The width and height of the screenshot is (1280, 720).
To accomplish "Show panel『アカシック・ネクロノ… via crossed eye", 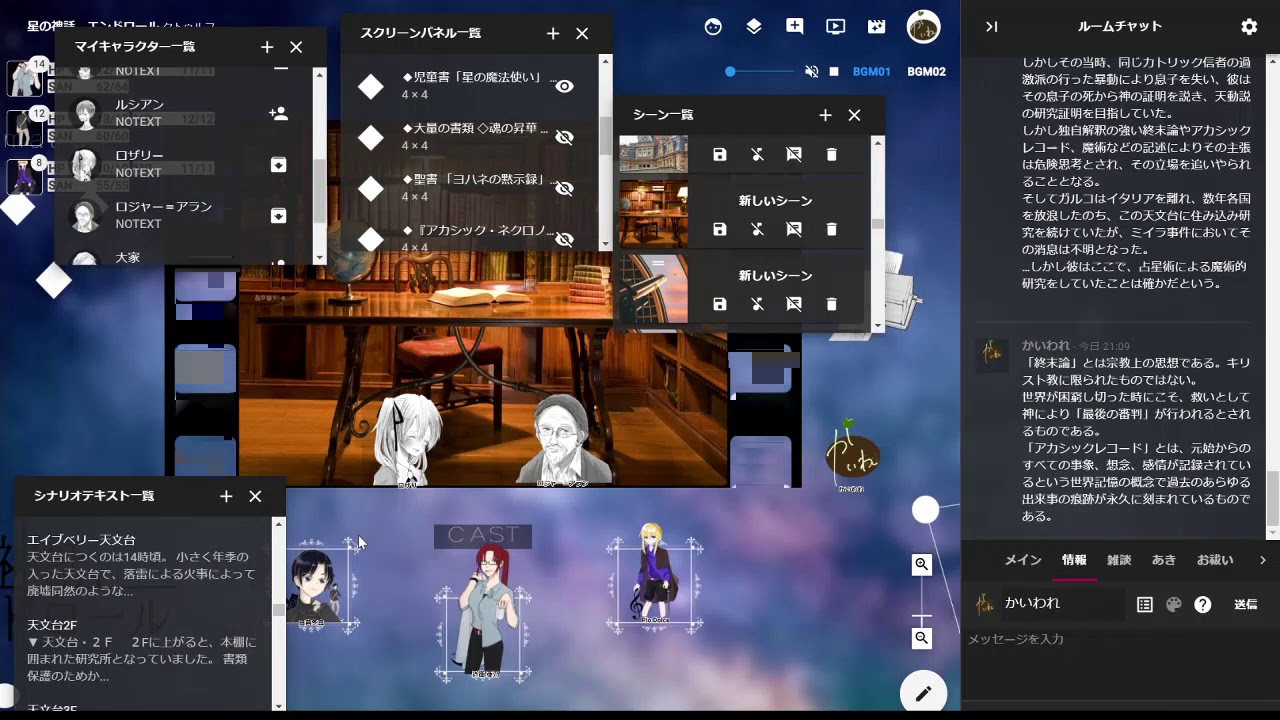I will click(565, 239).
